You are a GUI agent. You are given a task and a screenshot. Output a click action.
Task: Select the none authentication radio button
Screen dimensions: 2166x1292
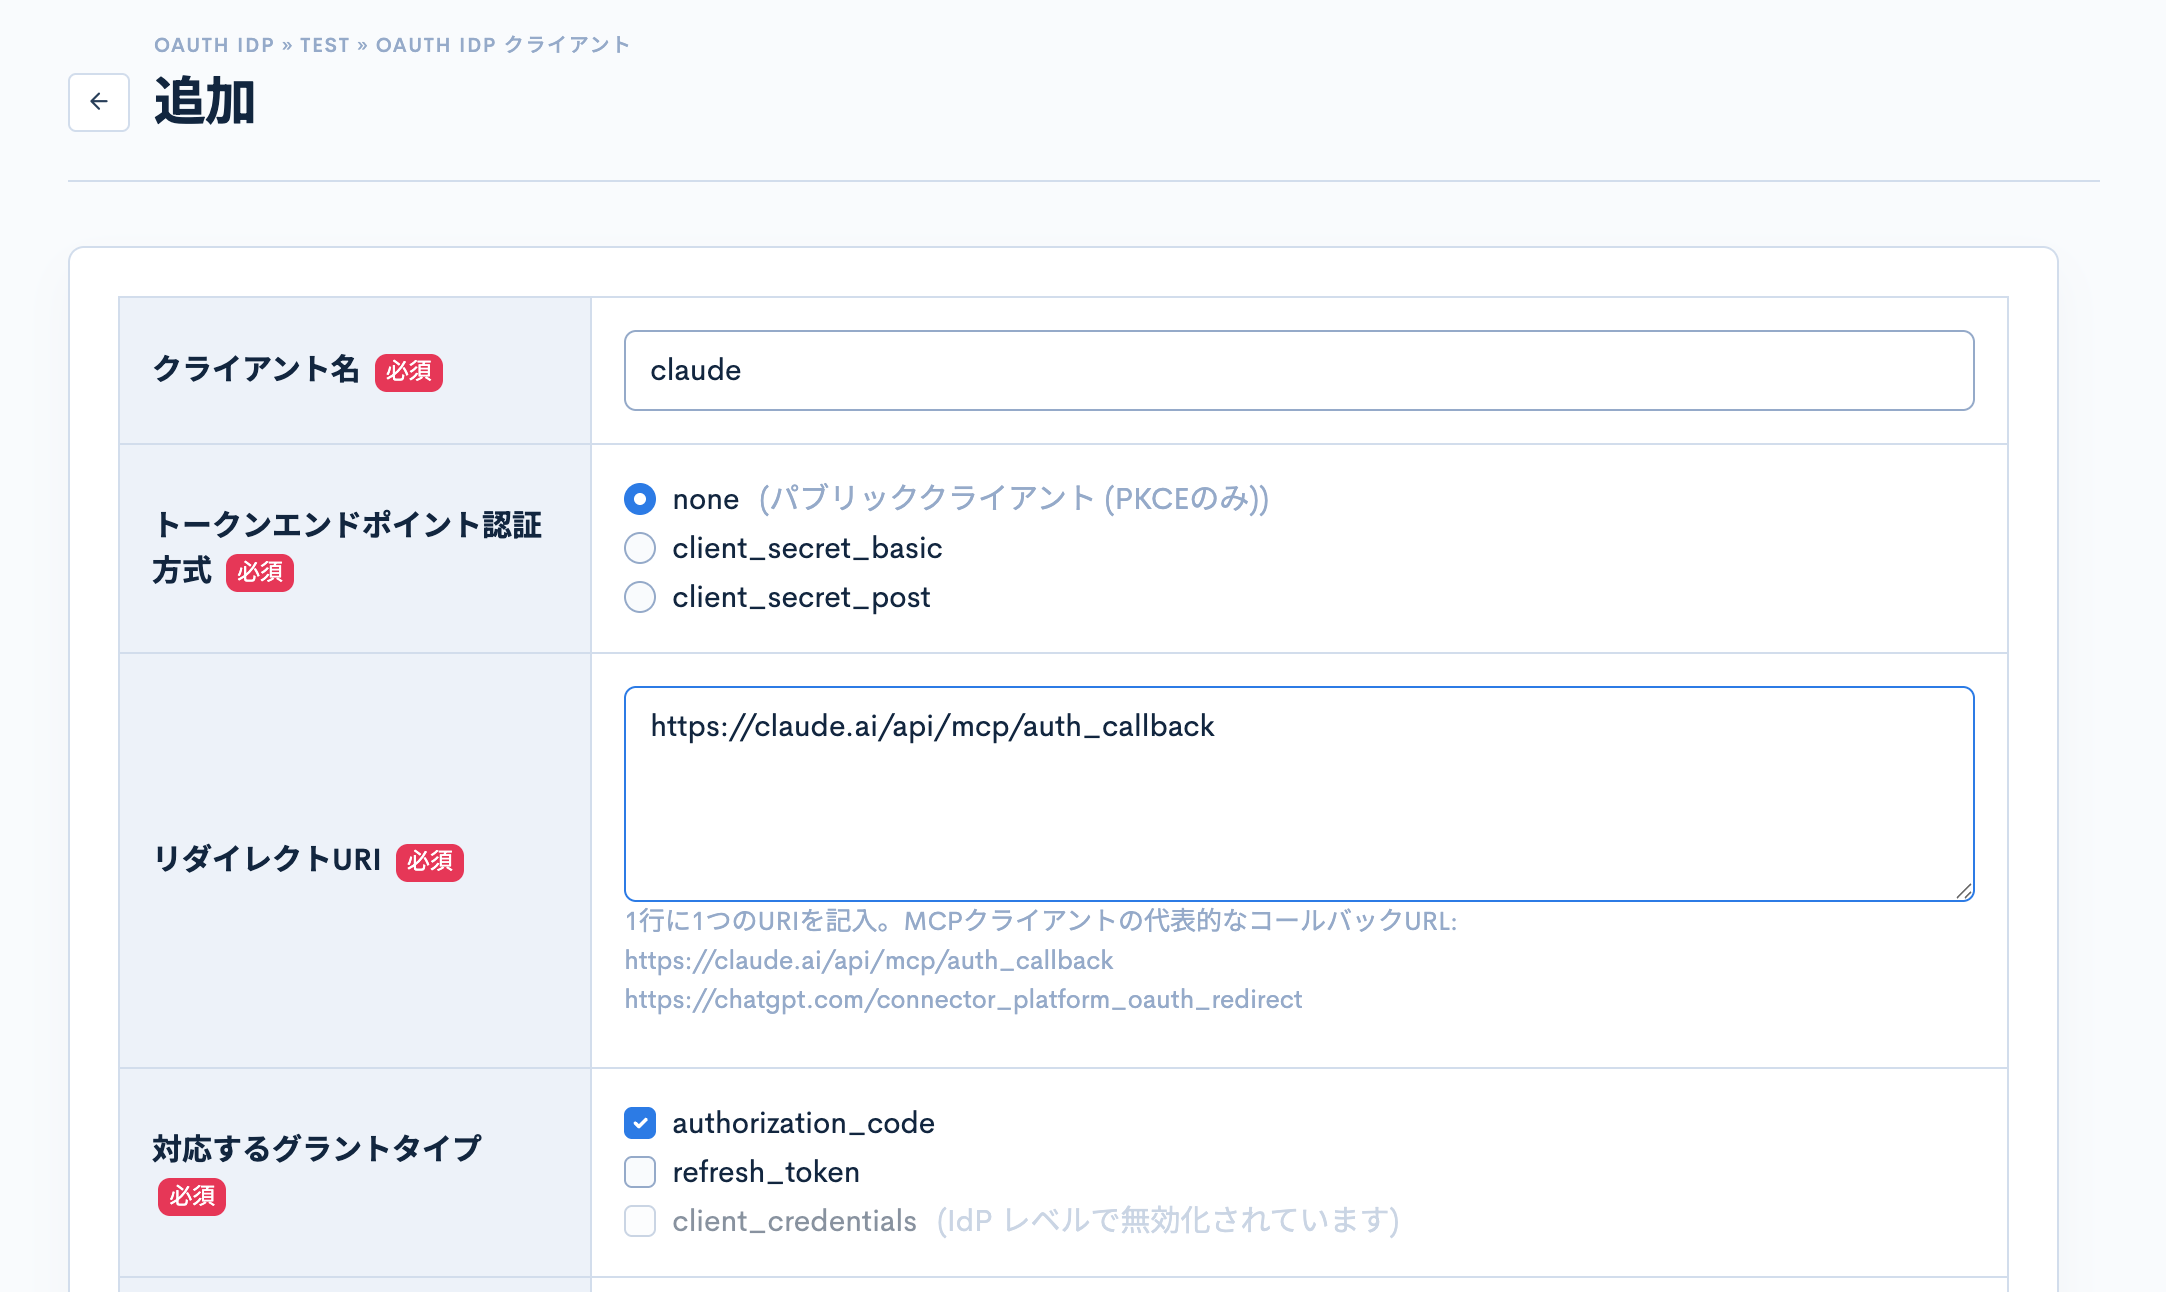[x=640, y=498]
